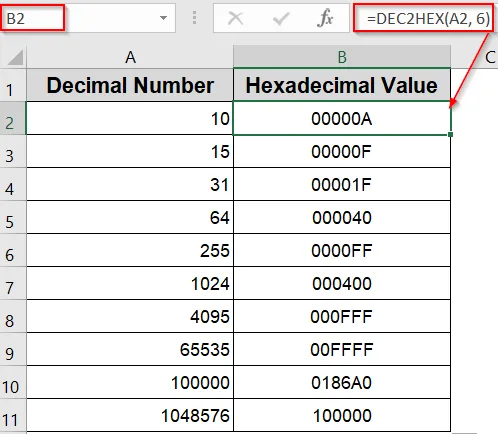
Task: Open the Insert Function fx dialog
Action: 325,18
